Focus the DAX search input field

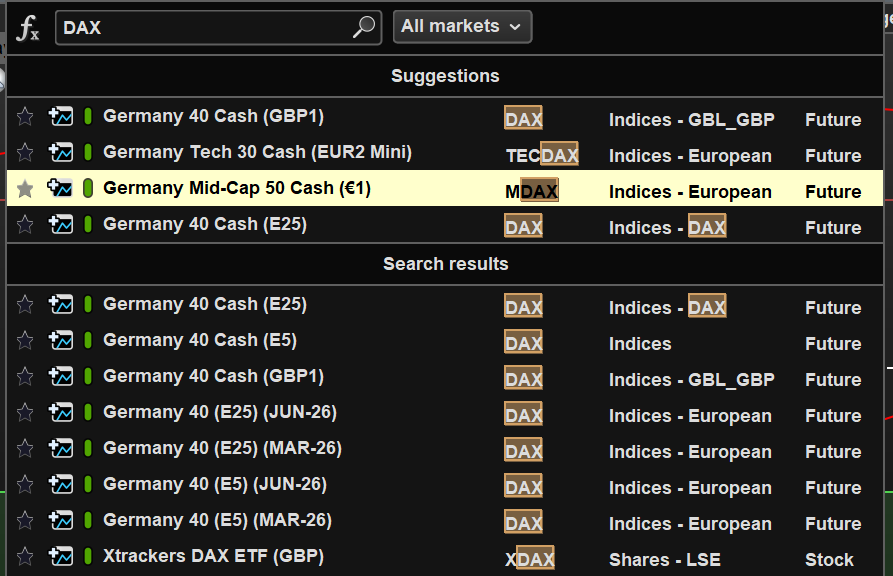(218, 27)
